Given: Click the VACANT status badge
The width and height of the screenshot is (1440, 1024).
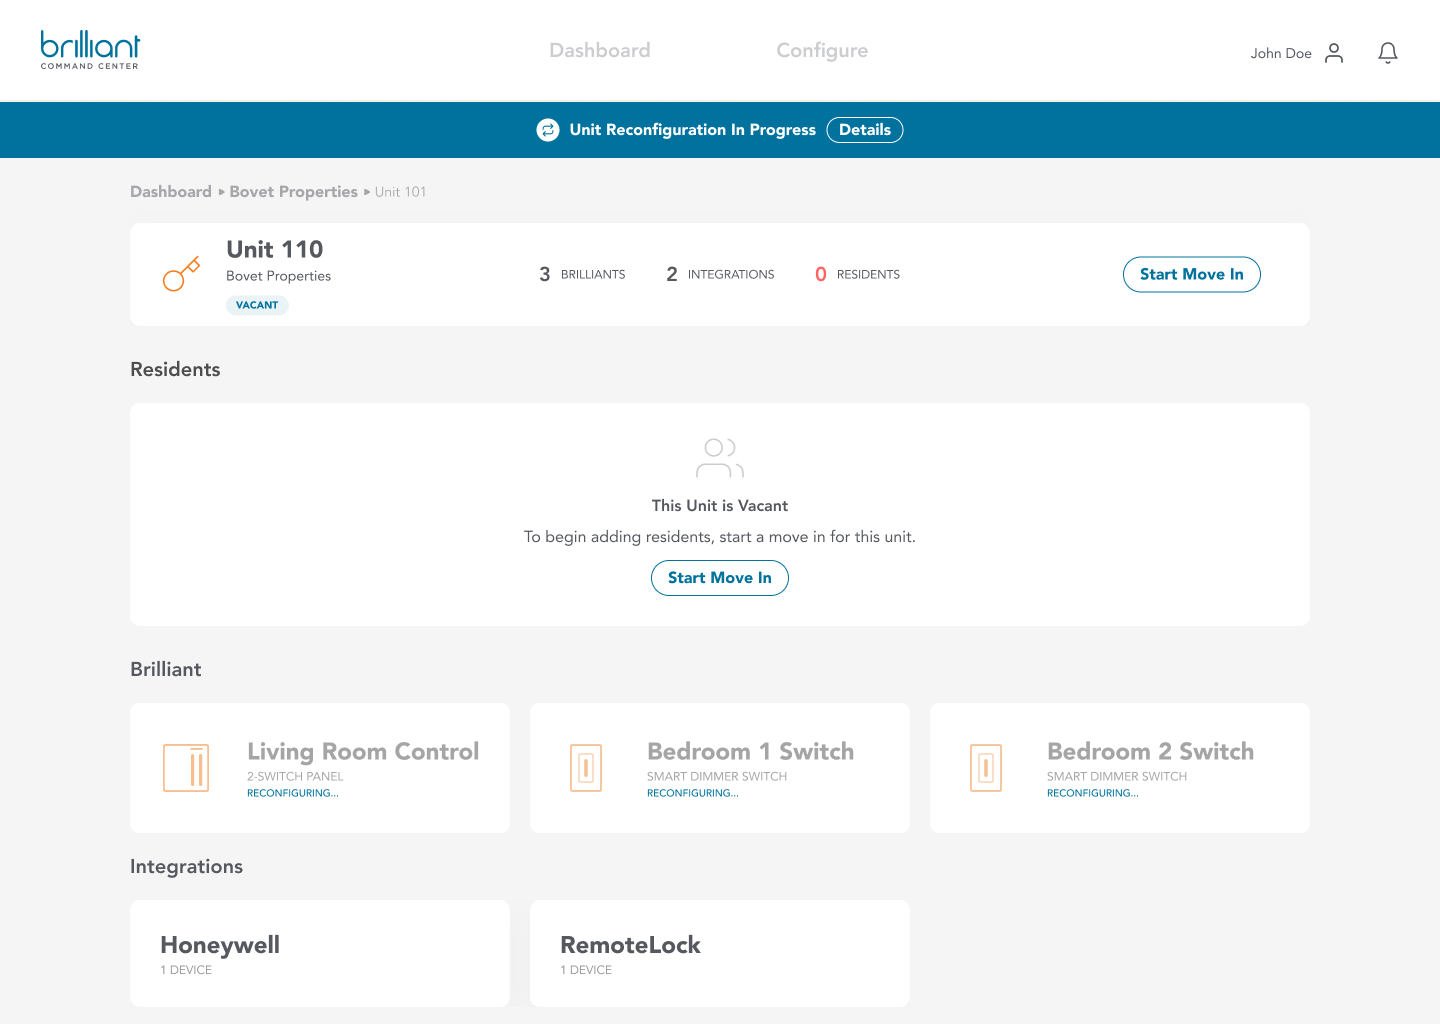Looking at the screenshot, I should pyautogui.click(x=257, y=305).
